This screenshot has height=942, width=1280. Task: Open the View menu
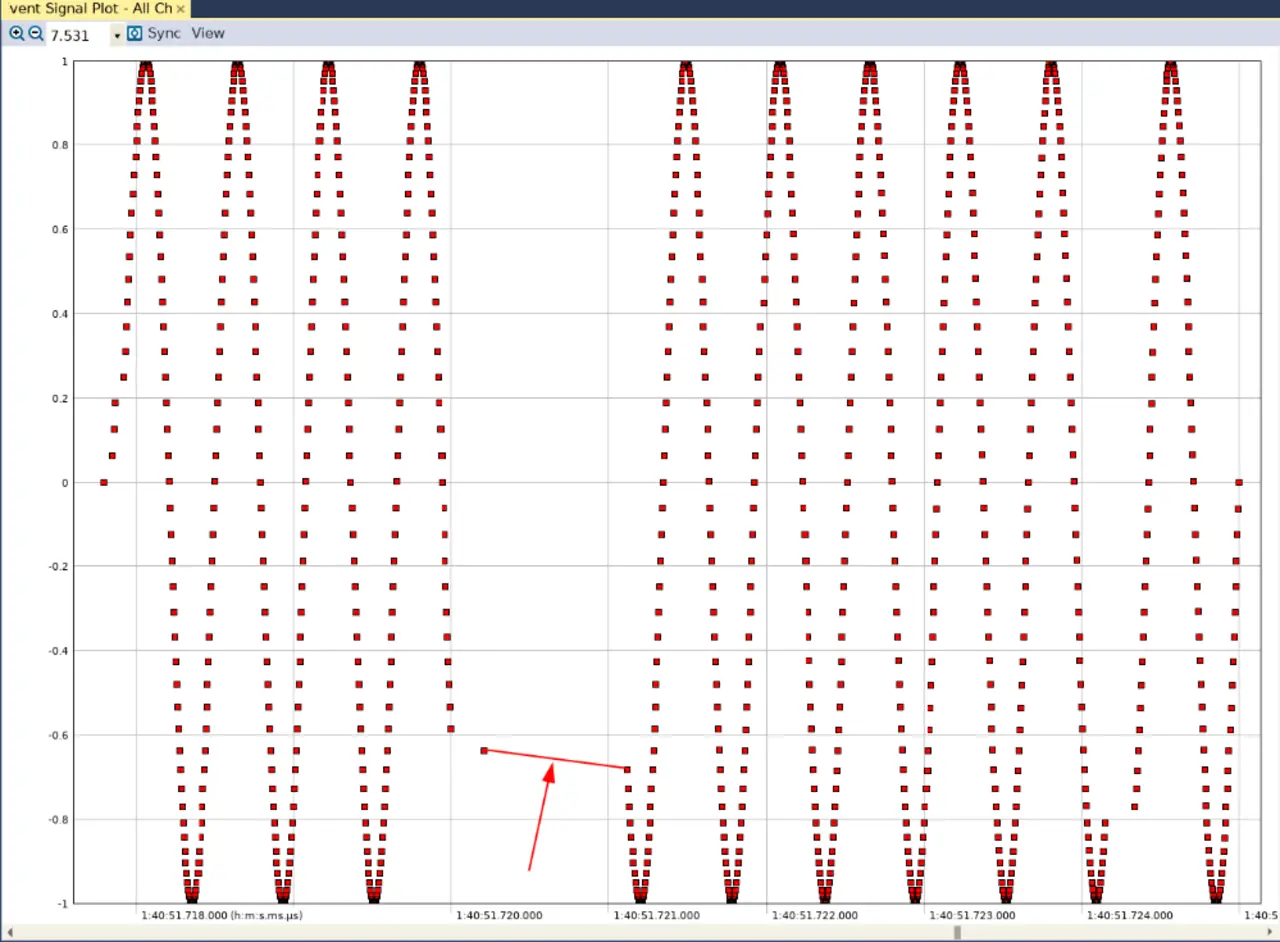(208, 33)
